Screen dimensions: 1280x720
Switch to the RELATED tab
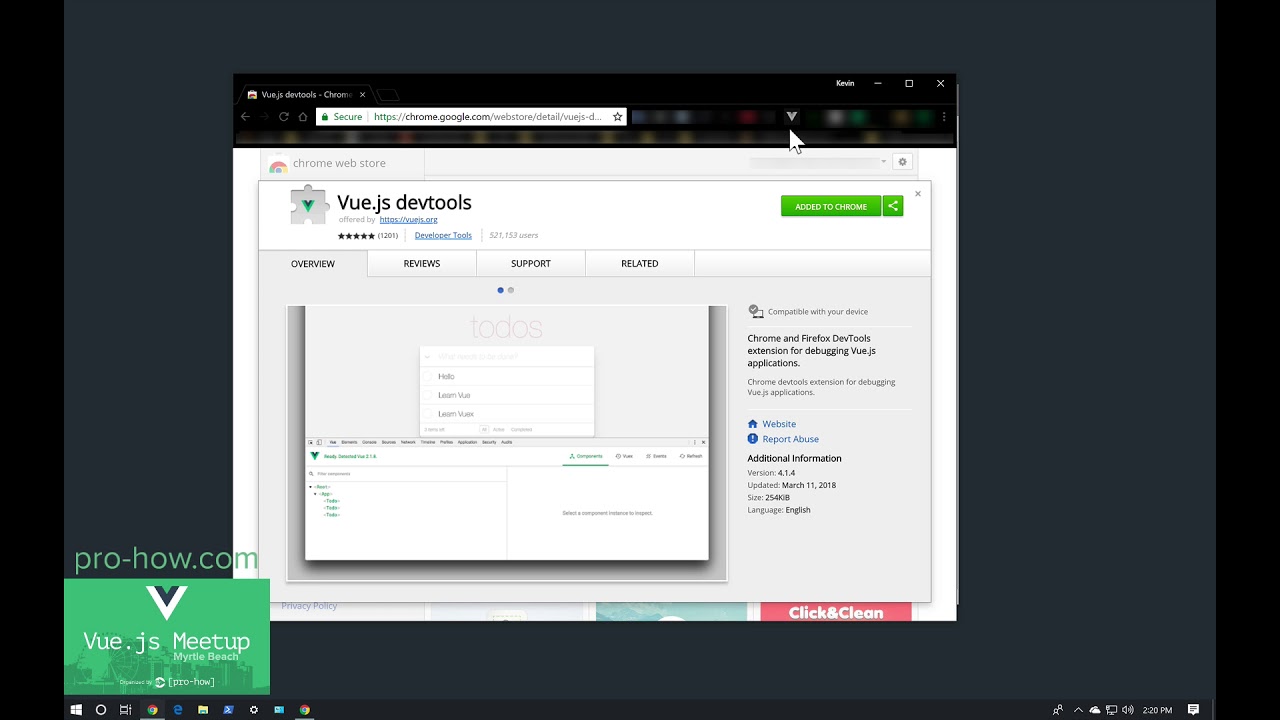point(640,264)
